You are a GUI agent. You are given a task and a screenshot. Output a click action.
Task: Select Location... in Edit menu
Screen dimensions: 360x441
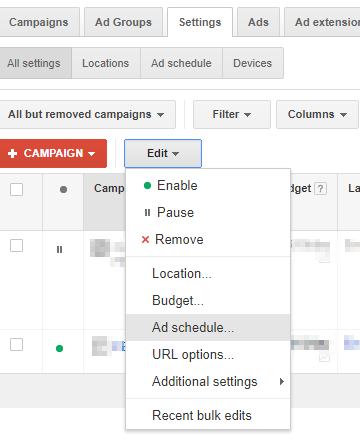point(208,274)
